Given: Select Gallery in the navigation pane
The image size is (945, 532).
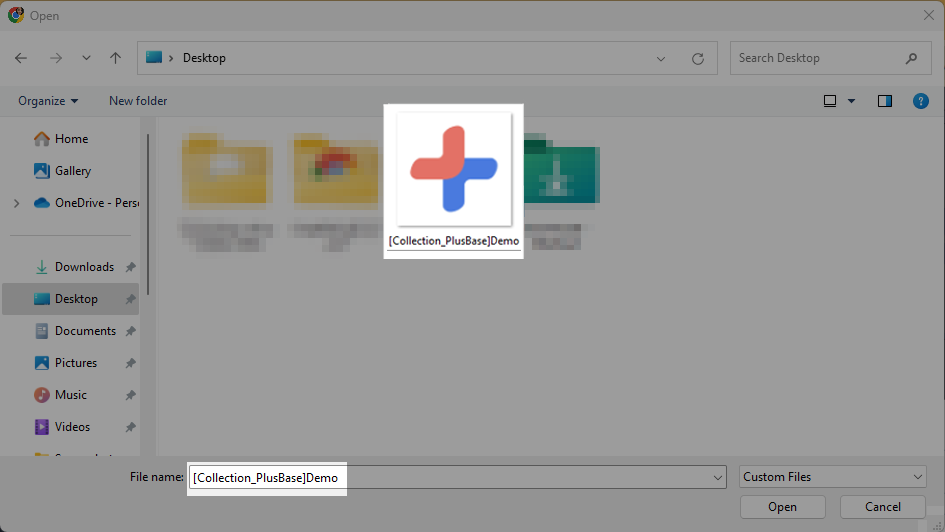Looking at the screenshot, I should tap(73, 171).
